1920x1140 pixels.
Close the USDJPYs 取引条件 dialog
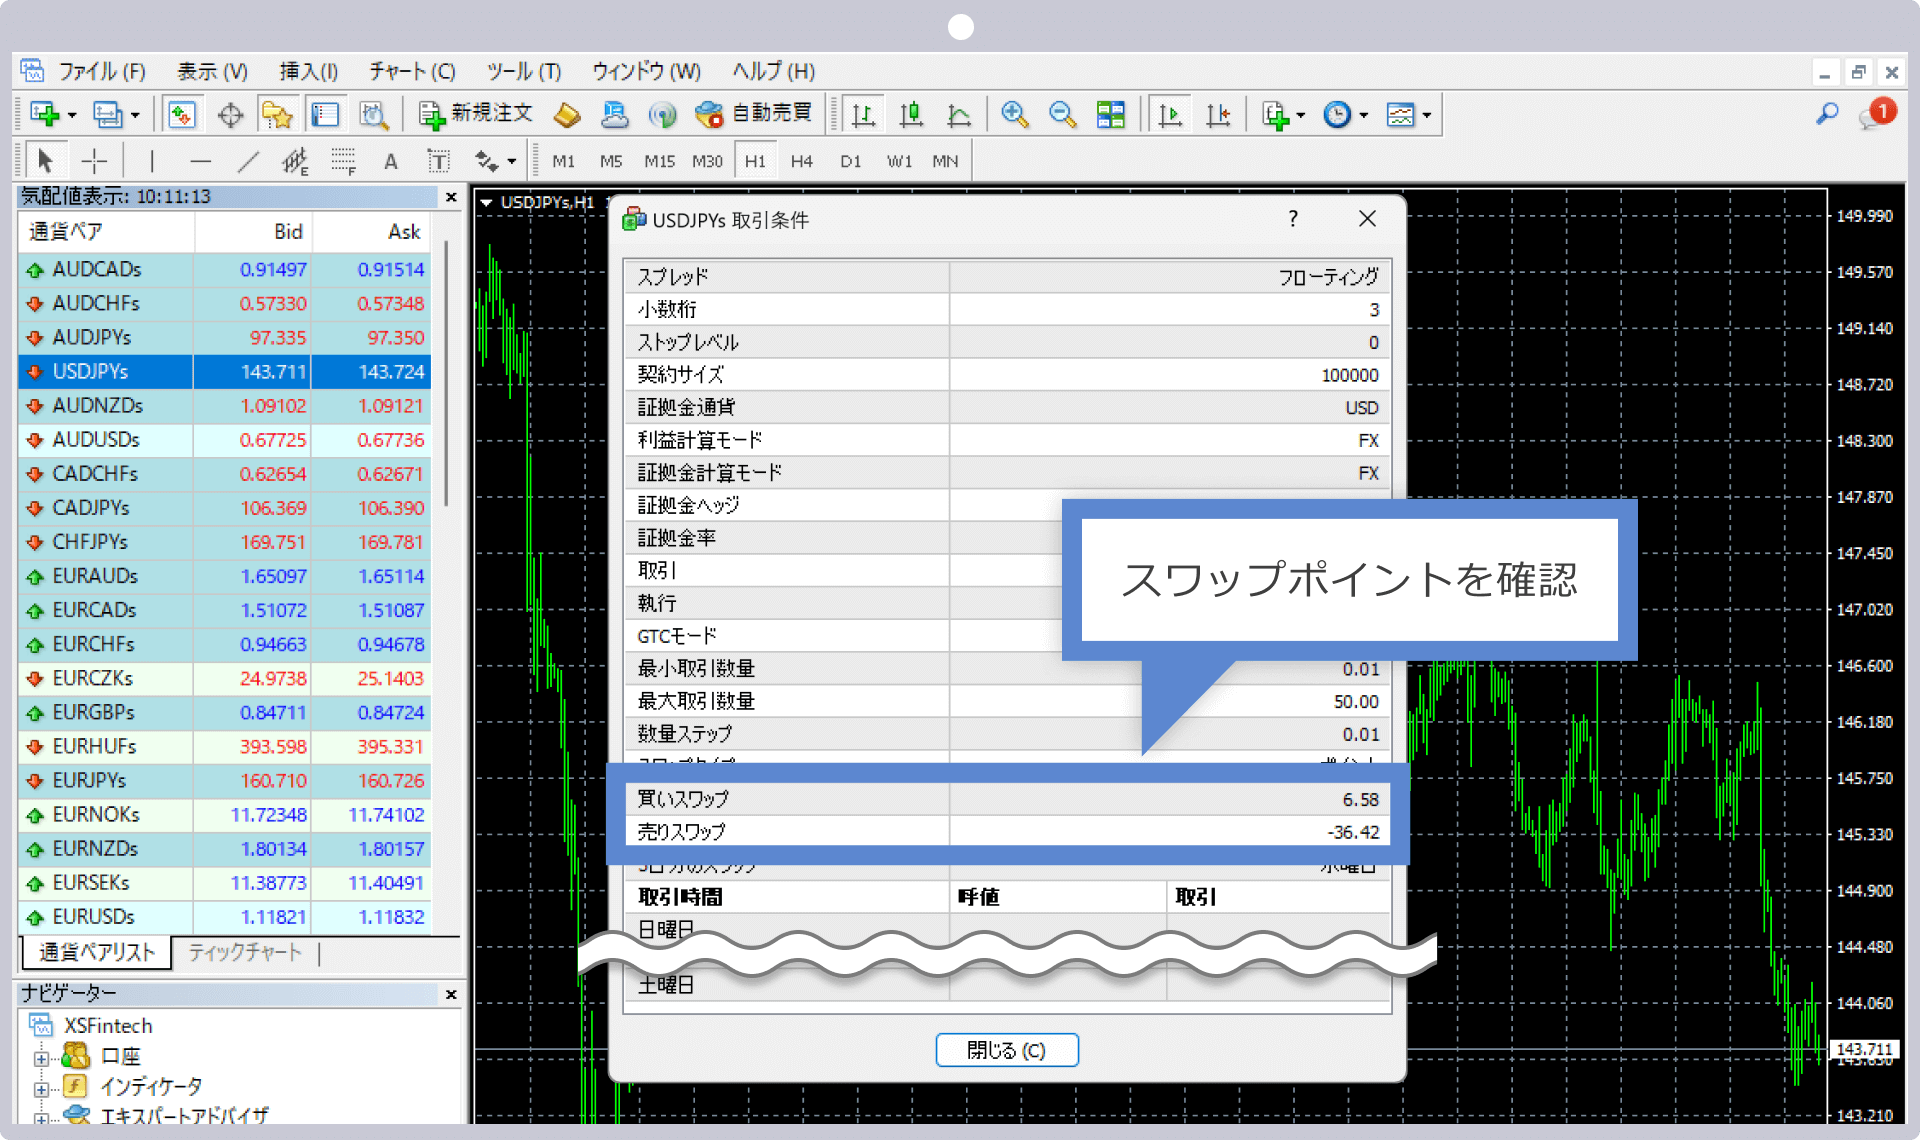point(1367,219)
